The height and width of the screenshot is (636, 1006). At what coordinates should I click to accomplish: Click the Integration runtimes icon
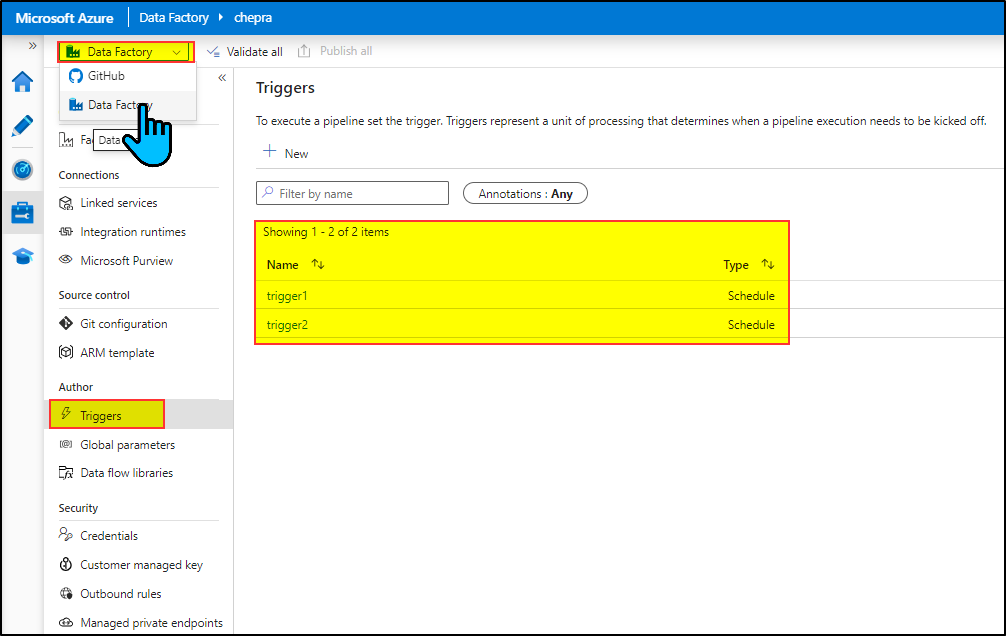[x=65, y=232]
